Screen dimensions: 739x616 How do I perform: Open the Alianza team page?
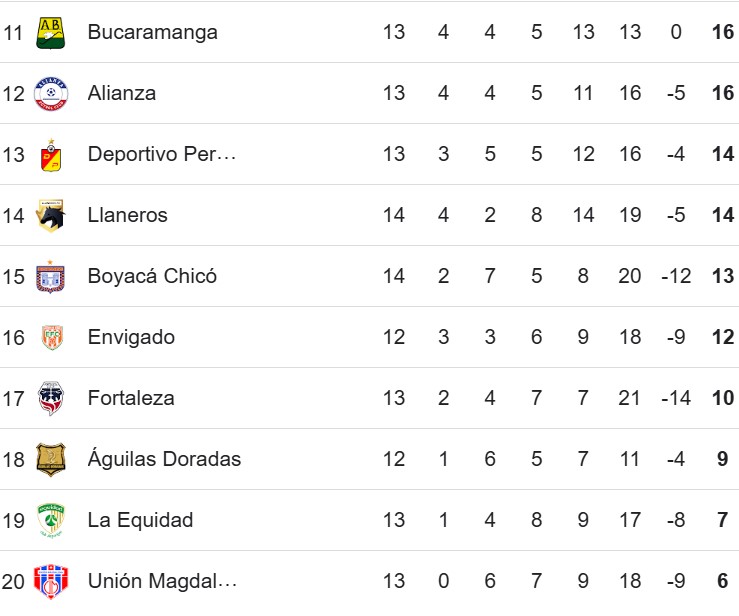click(122, 93)
